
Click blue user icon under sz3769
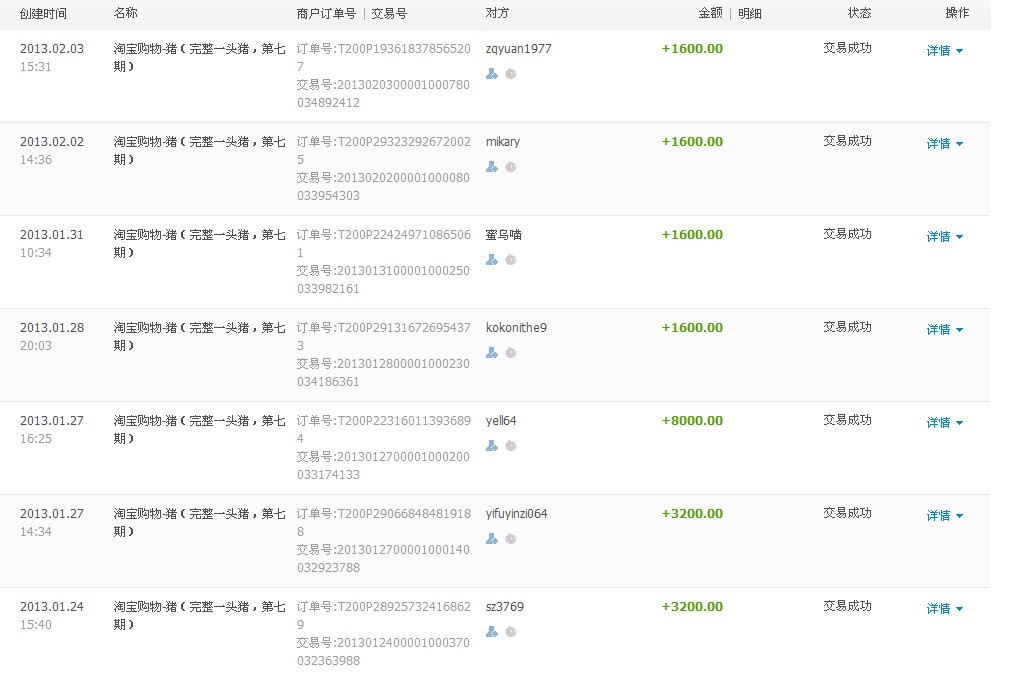(x=491, y=632)
